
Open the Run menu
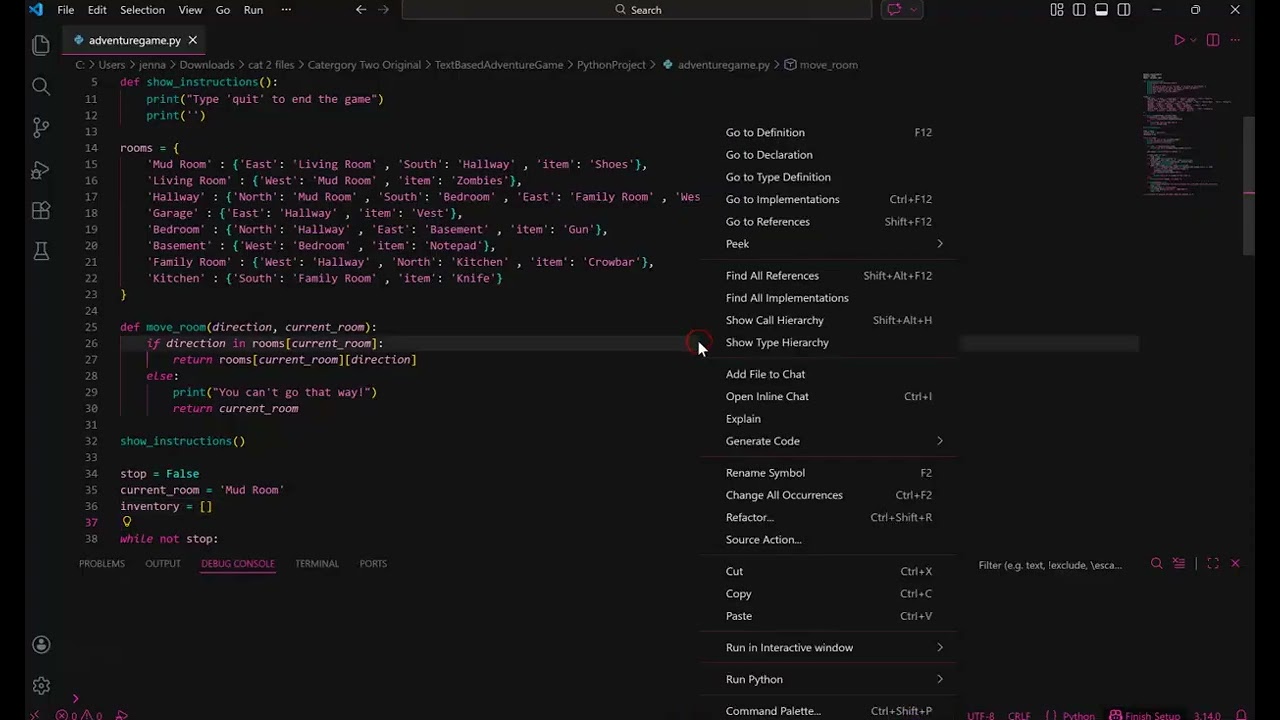(x=253, y=10)
